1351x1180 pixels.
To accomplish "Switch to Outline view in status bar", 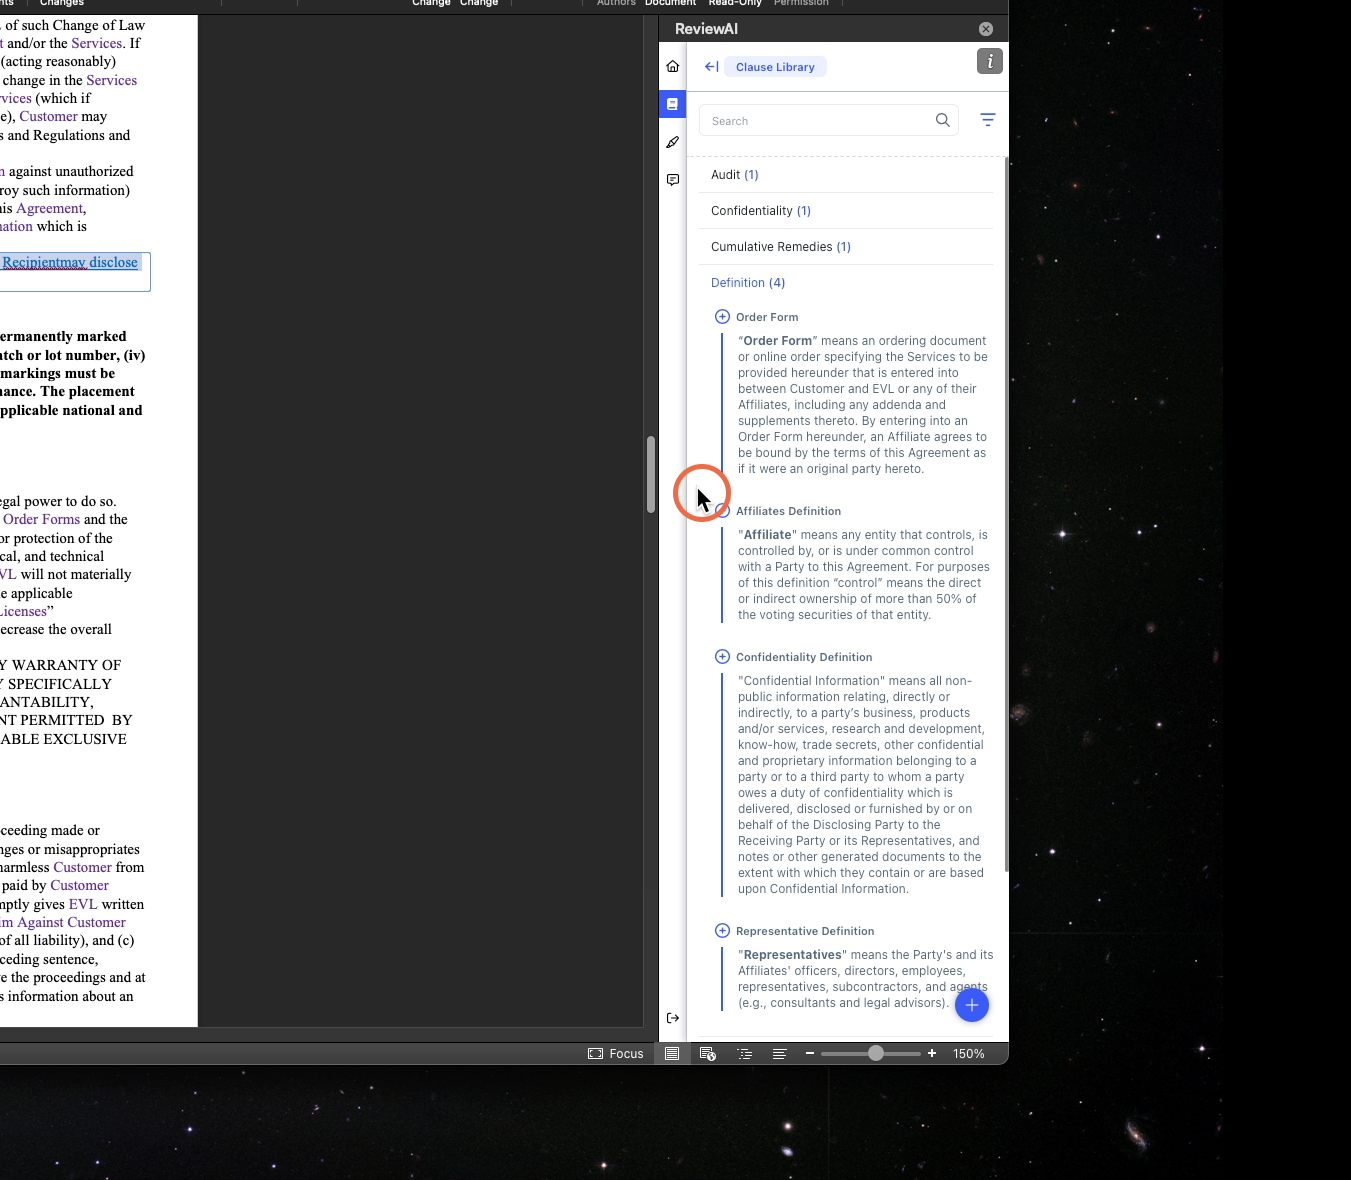I will tap(744, 1054).
